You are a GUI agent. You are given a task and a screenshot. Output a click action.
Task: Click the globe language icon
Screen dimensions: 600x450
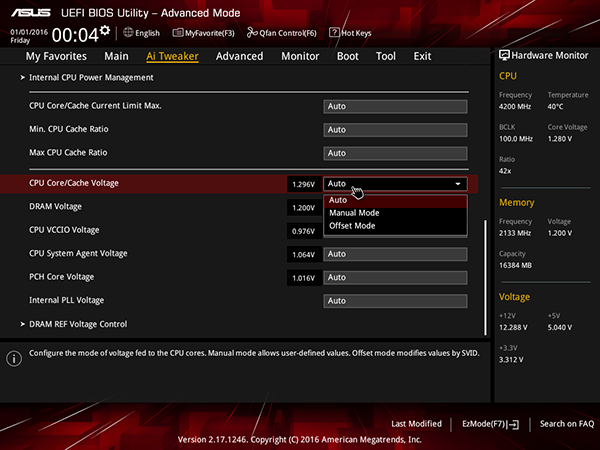[128, 33]
